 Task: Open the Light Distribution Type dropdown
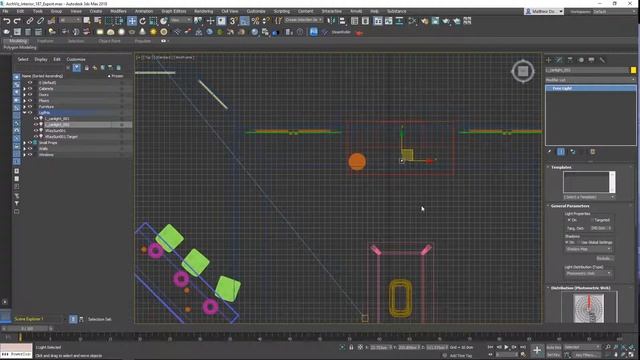pyautogui.click(x=589, y=273)
